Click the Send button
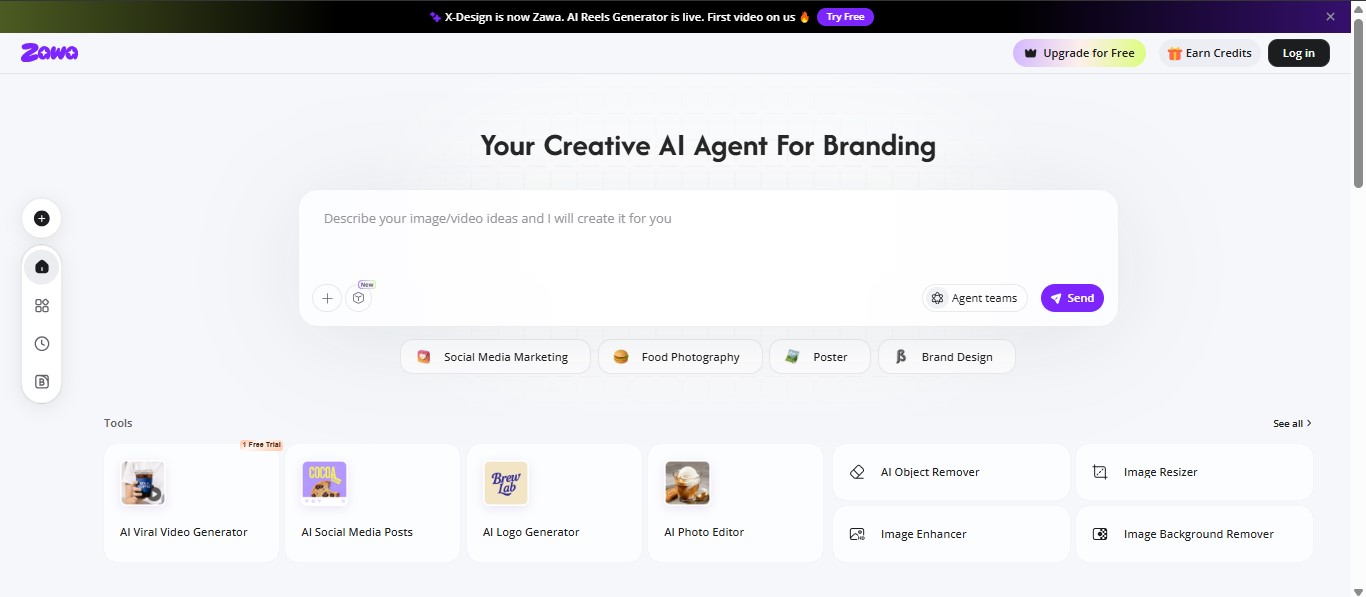 click(1072, 298)
